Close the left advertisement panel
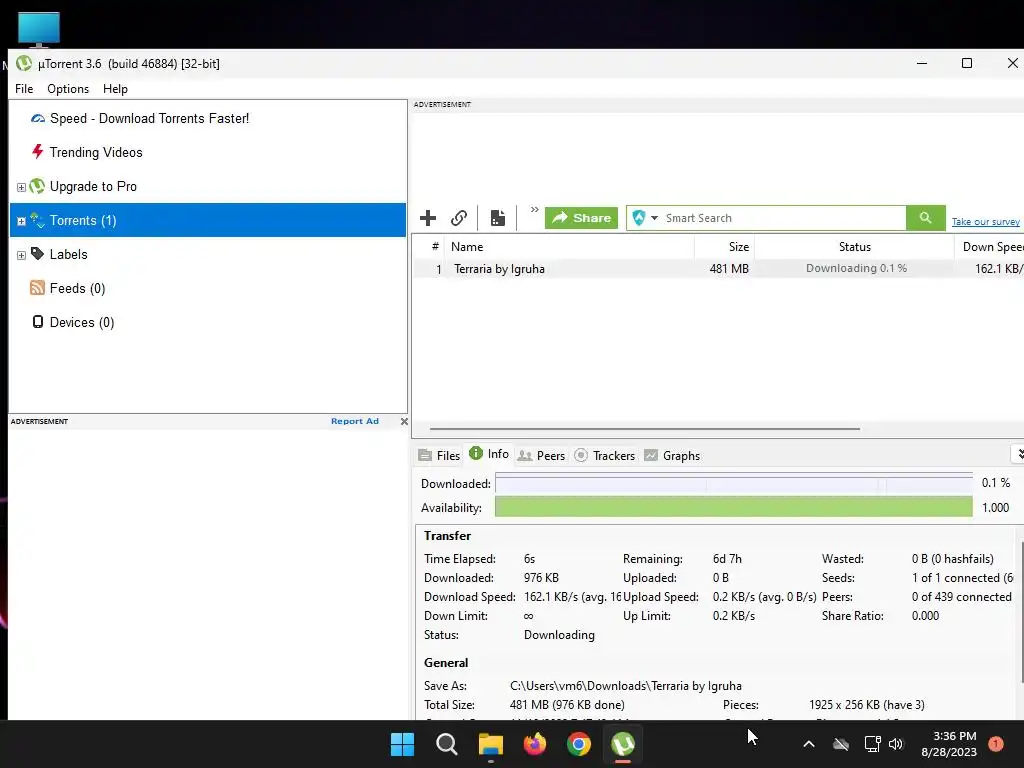The height and width of the screenshot is (768, 1024). pyautogui.click(x=404, y=421)
